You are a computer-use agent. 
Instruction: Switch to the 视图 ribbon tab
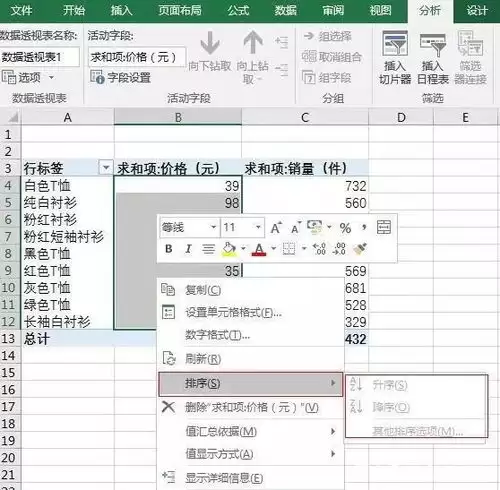click(380, 11)
